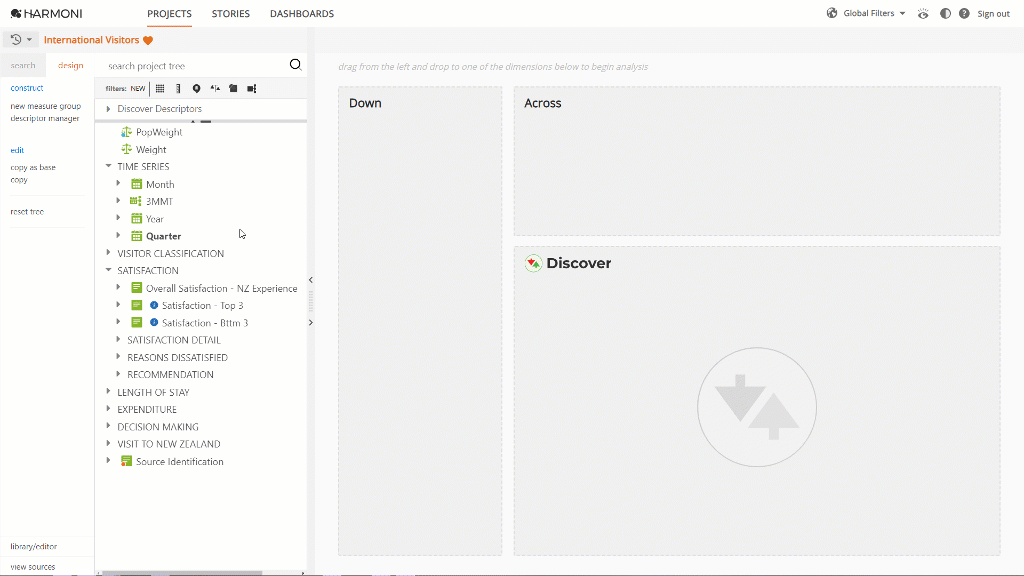Expand the Quarter node arrow

pyautogui.click(x=118, y=235)
